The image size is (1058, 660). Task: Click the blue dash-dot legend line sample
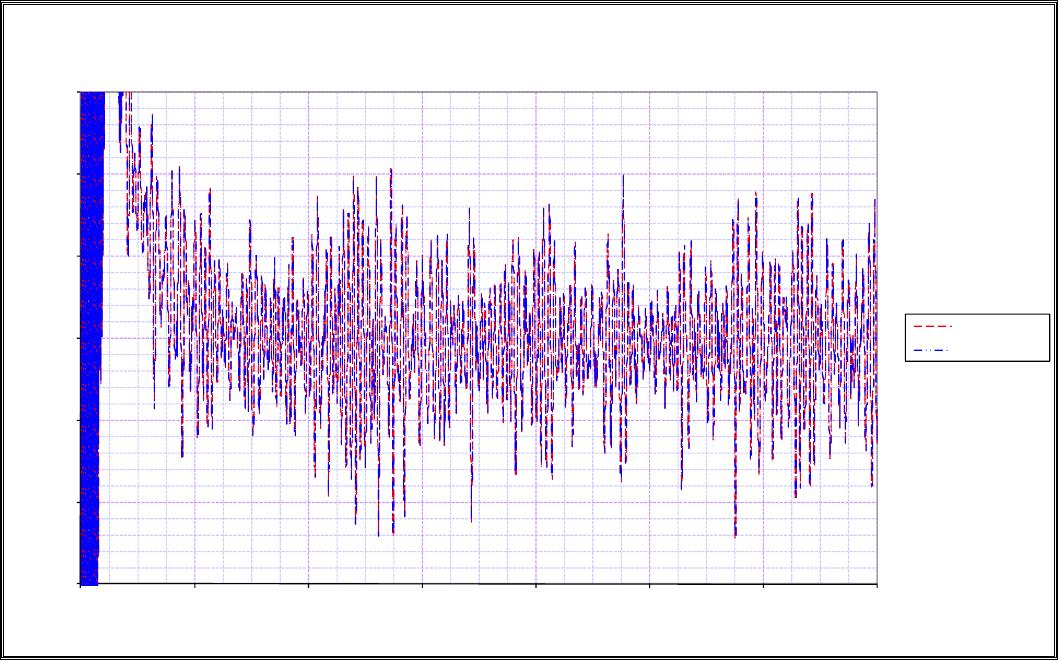tap(931, 350)
